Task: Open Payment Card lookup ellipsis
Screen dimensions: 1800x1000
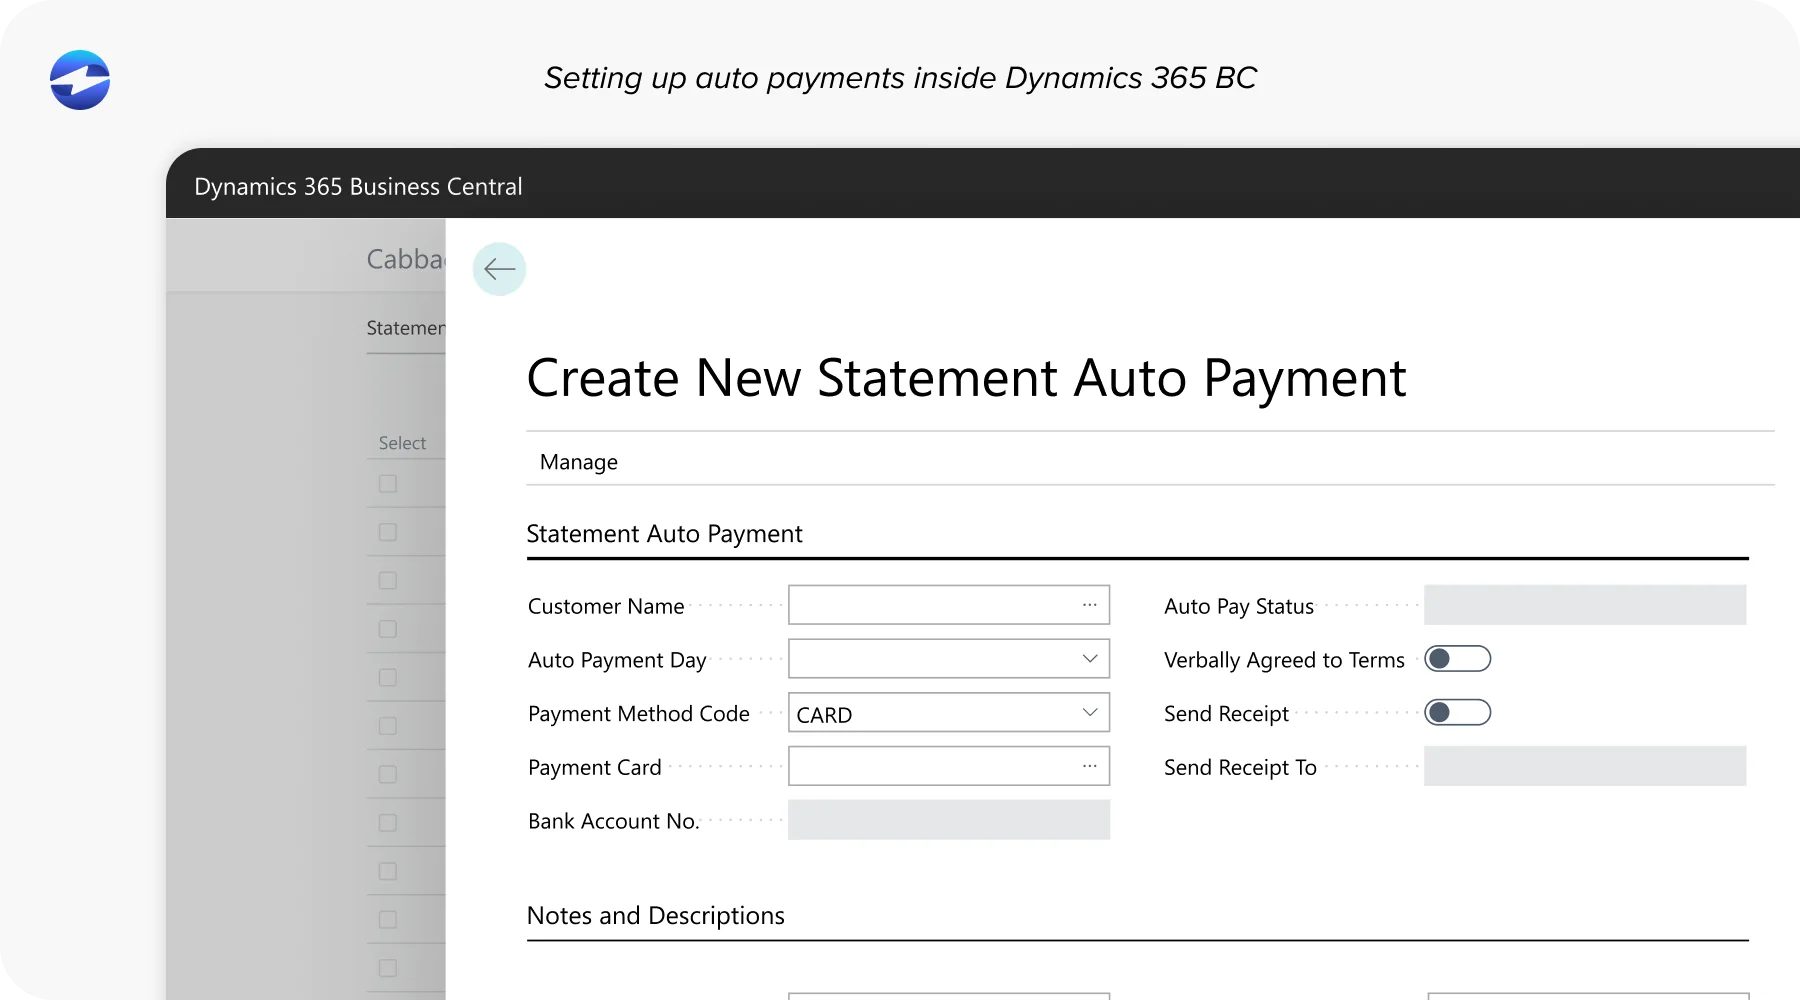Action: (x=1089, y=766)
